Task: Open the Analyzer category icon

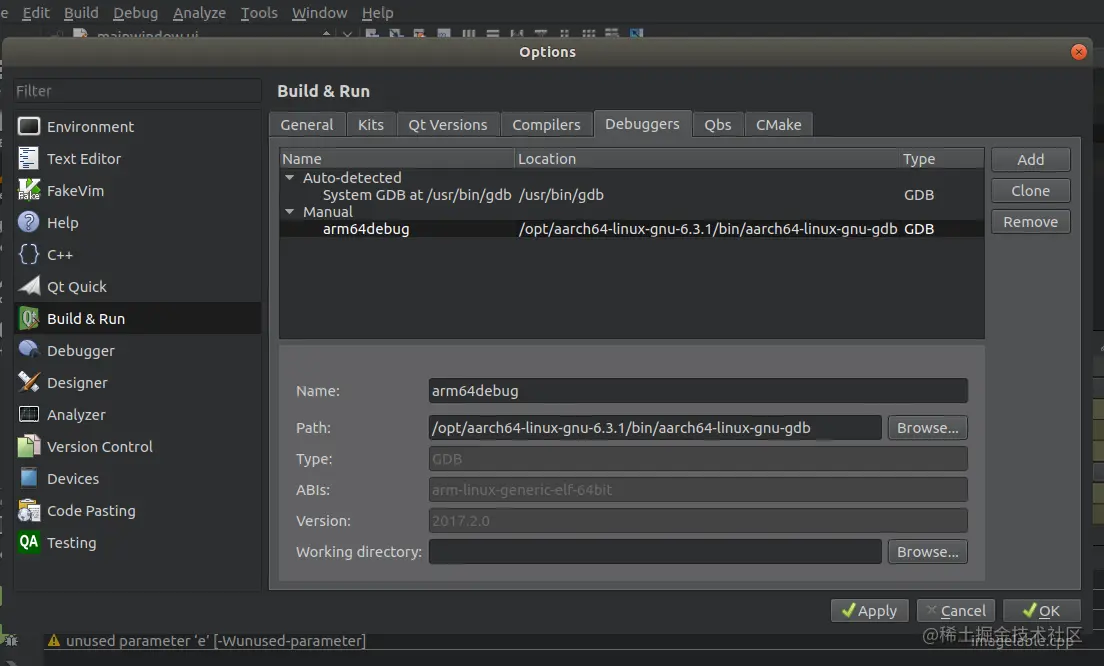Action: (29, 414)
